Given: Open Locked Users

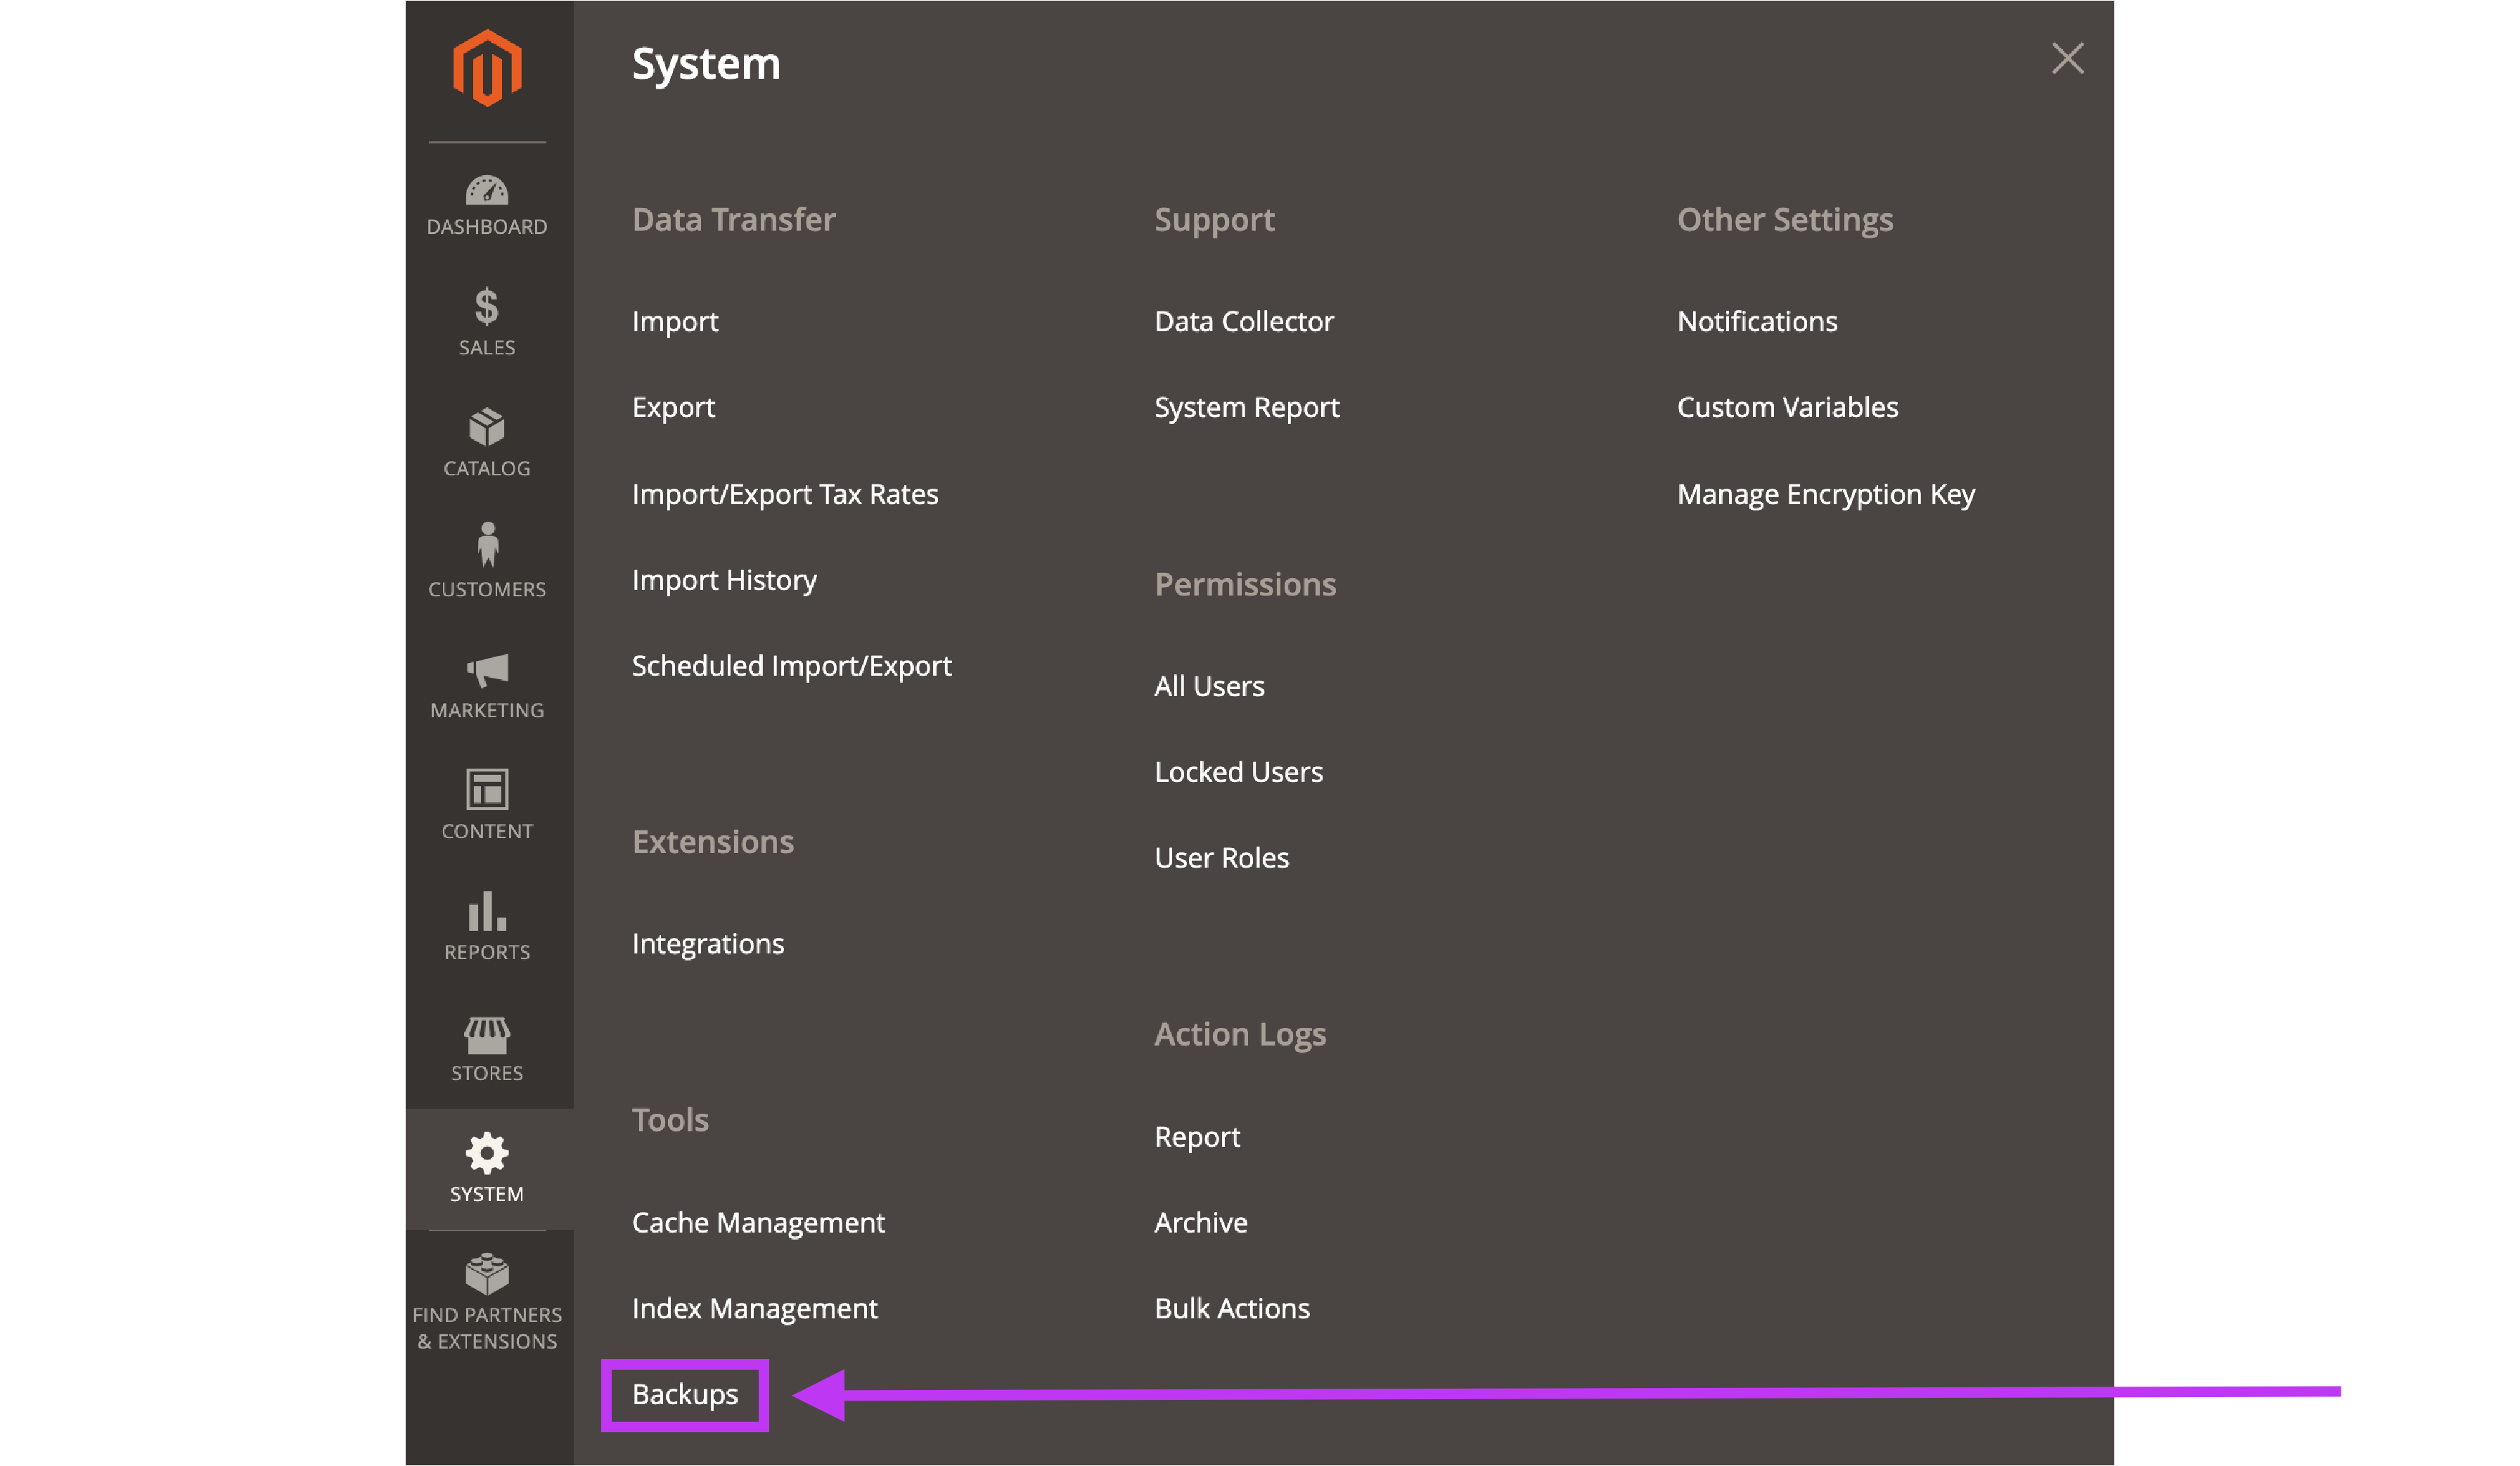Looking at the screenshot, I should pos(1238,772).
